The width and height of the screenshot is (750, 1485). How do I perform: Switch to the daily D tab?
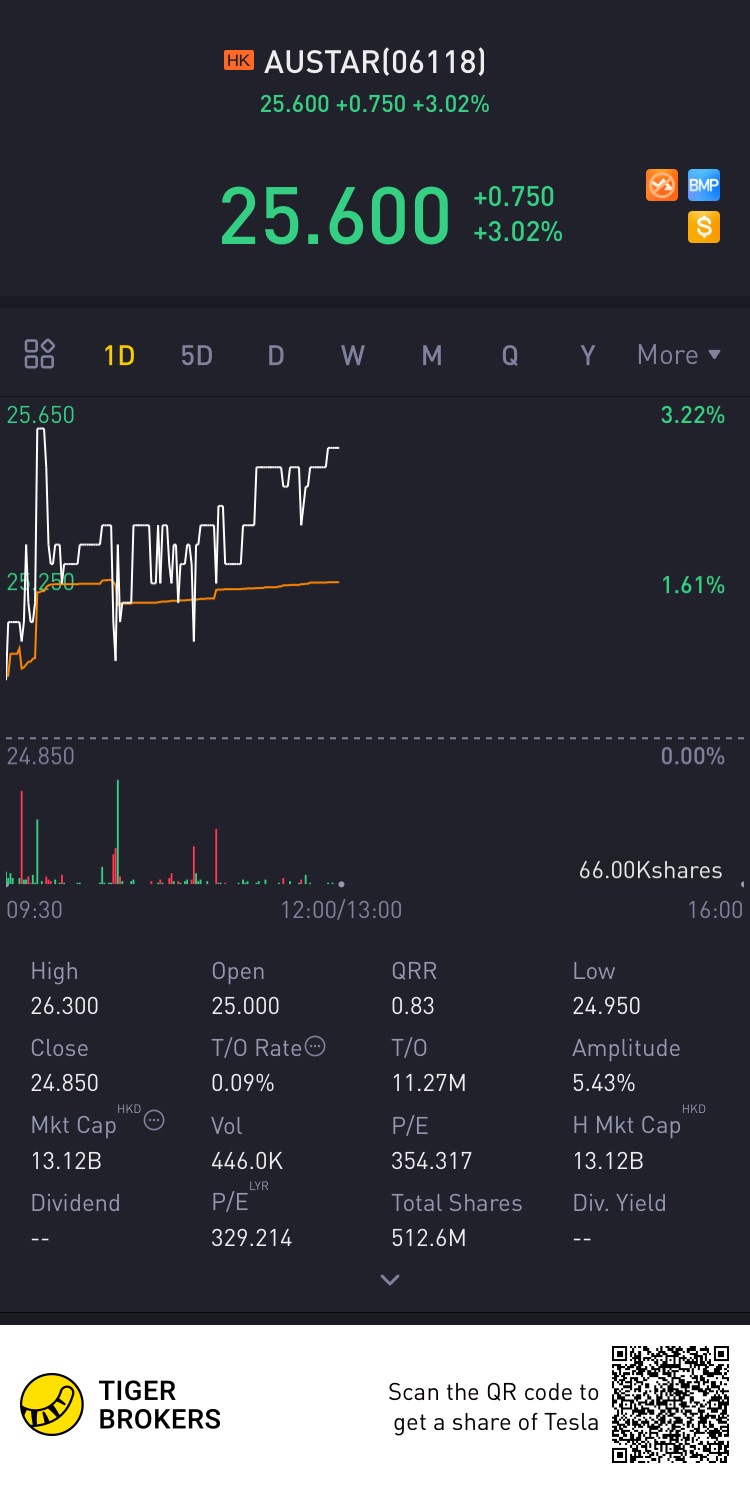275,355
